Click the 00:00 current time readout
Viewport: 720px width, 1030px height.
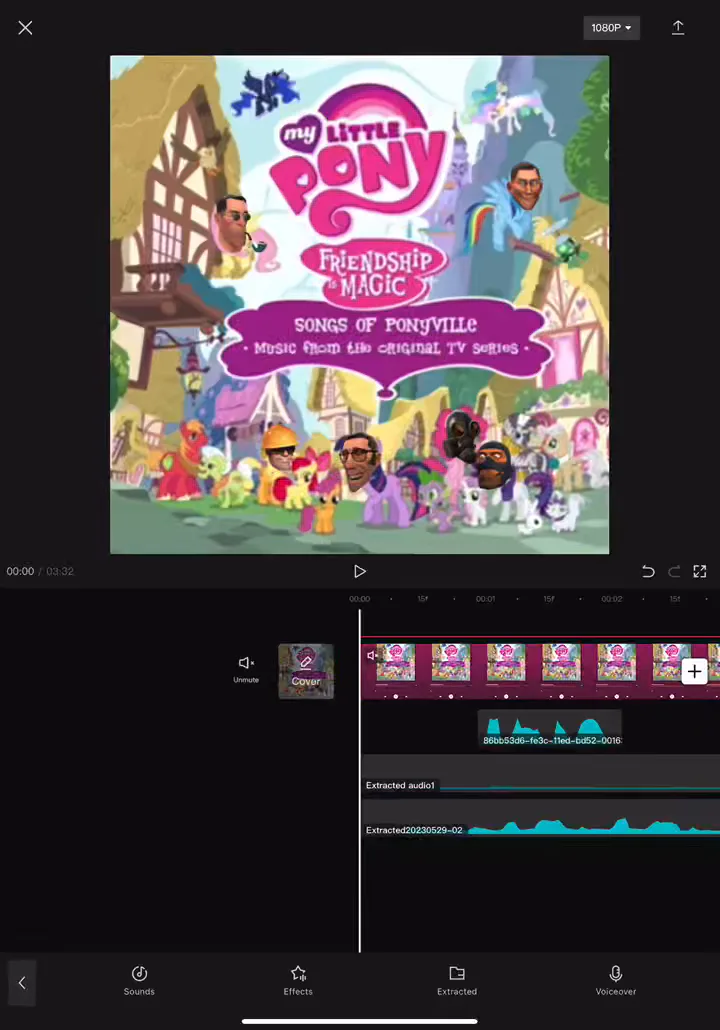(20, 571)
